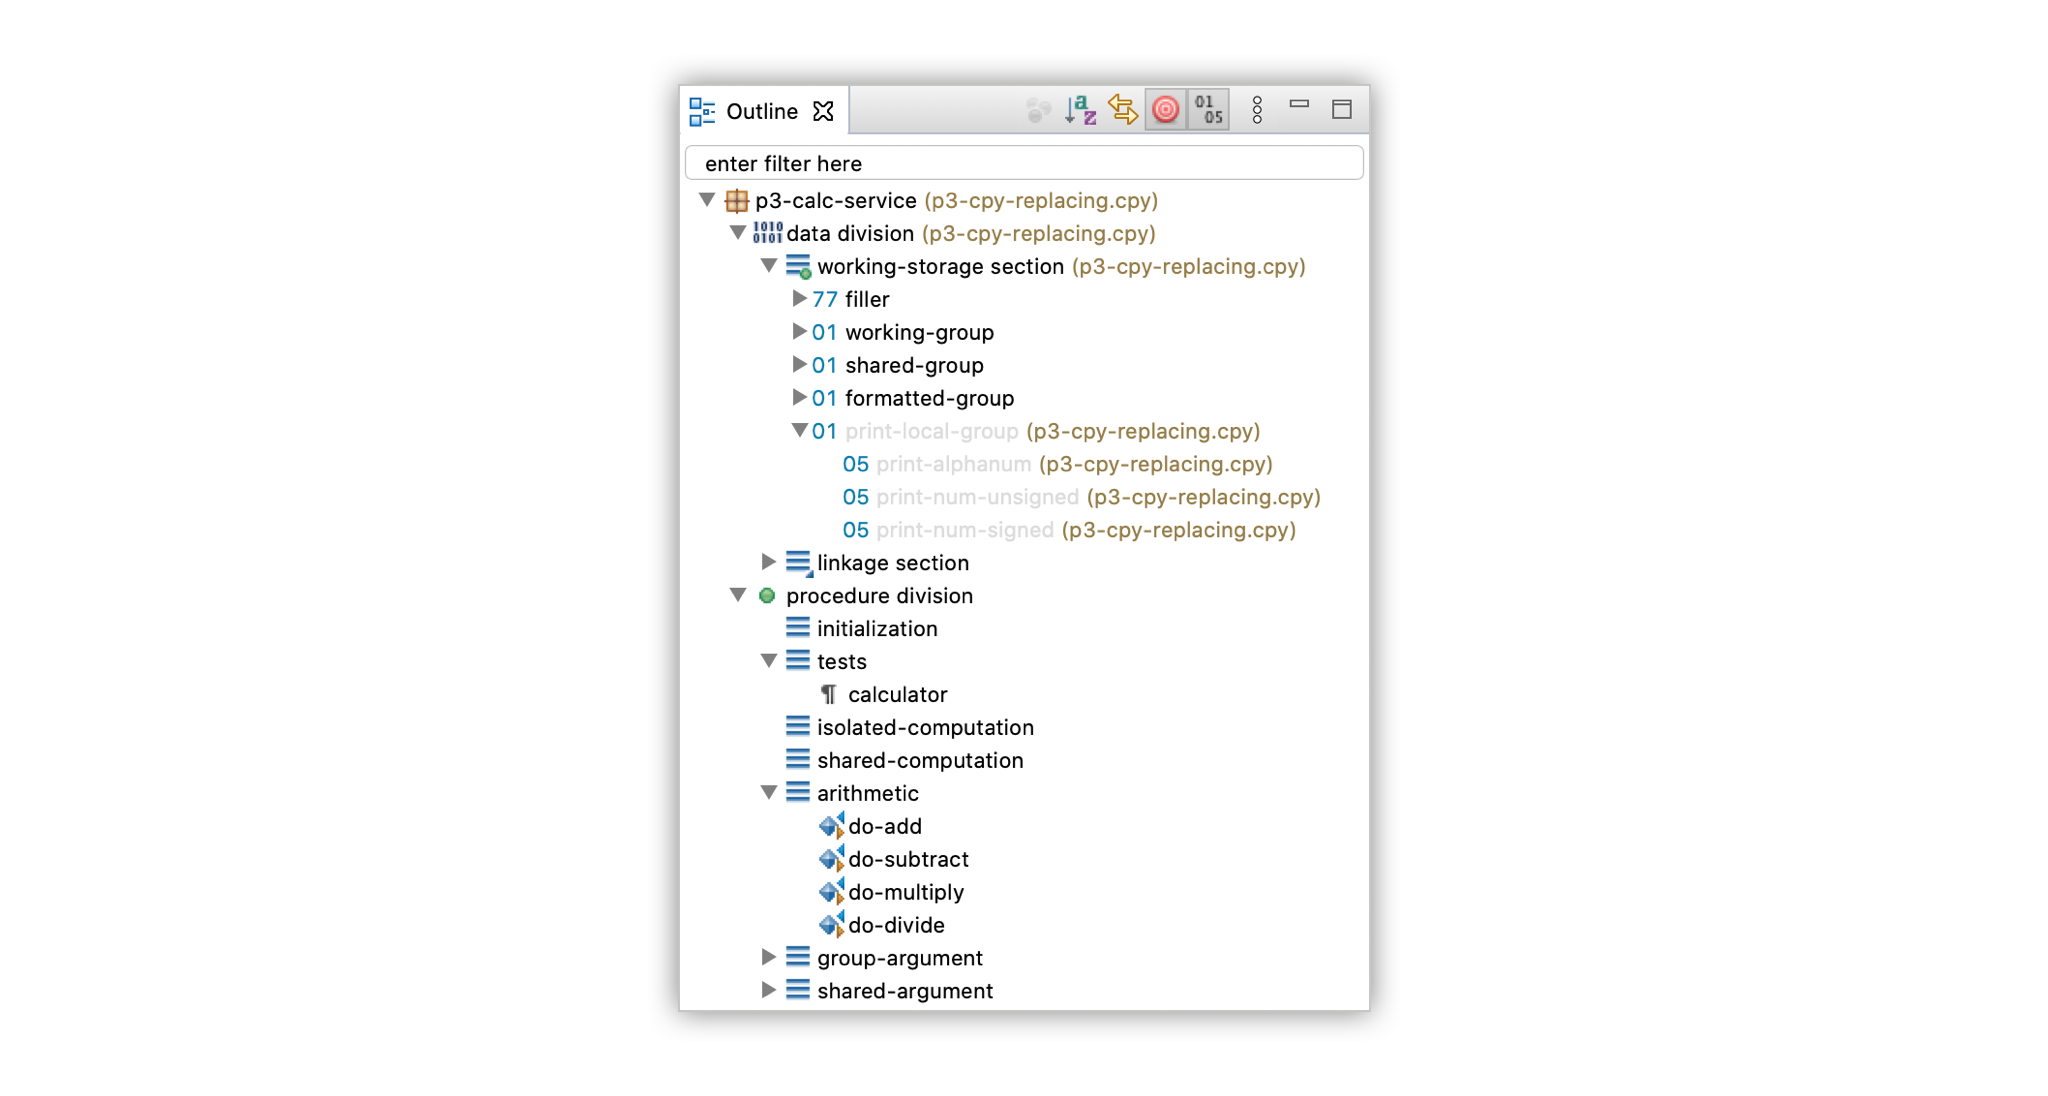Toggle the red target toolbar button

[x=1165, y=110]
